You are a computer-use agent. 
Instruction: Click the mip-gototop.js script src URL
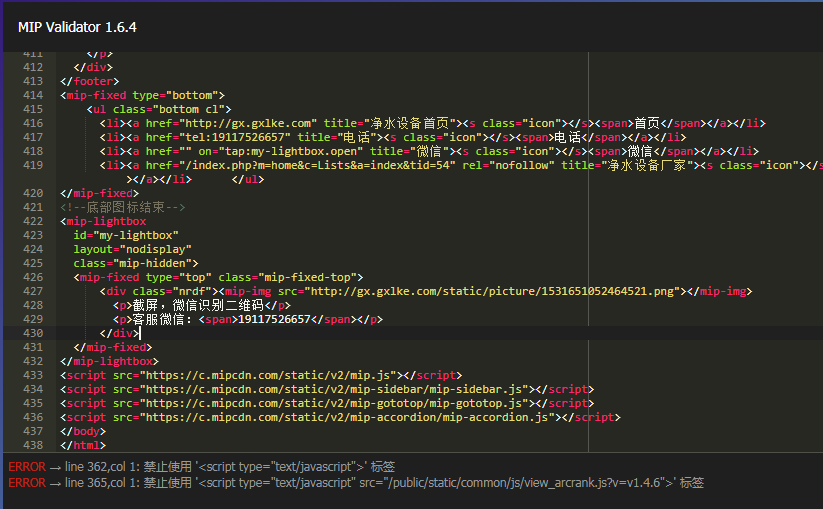click(334, 403)
